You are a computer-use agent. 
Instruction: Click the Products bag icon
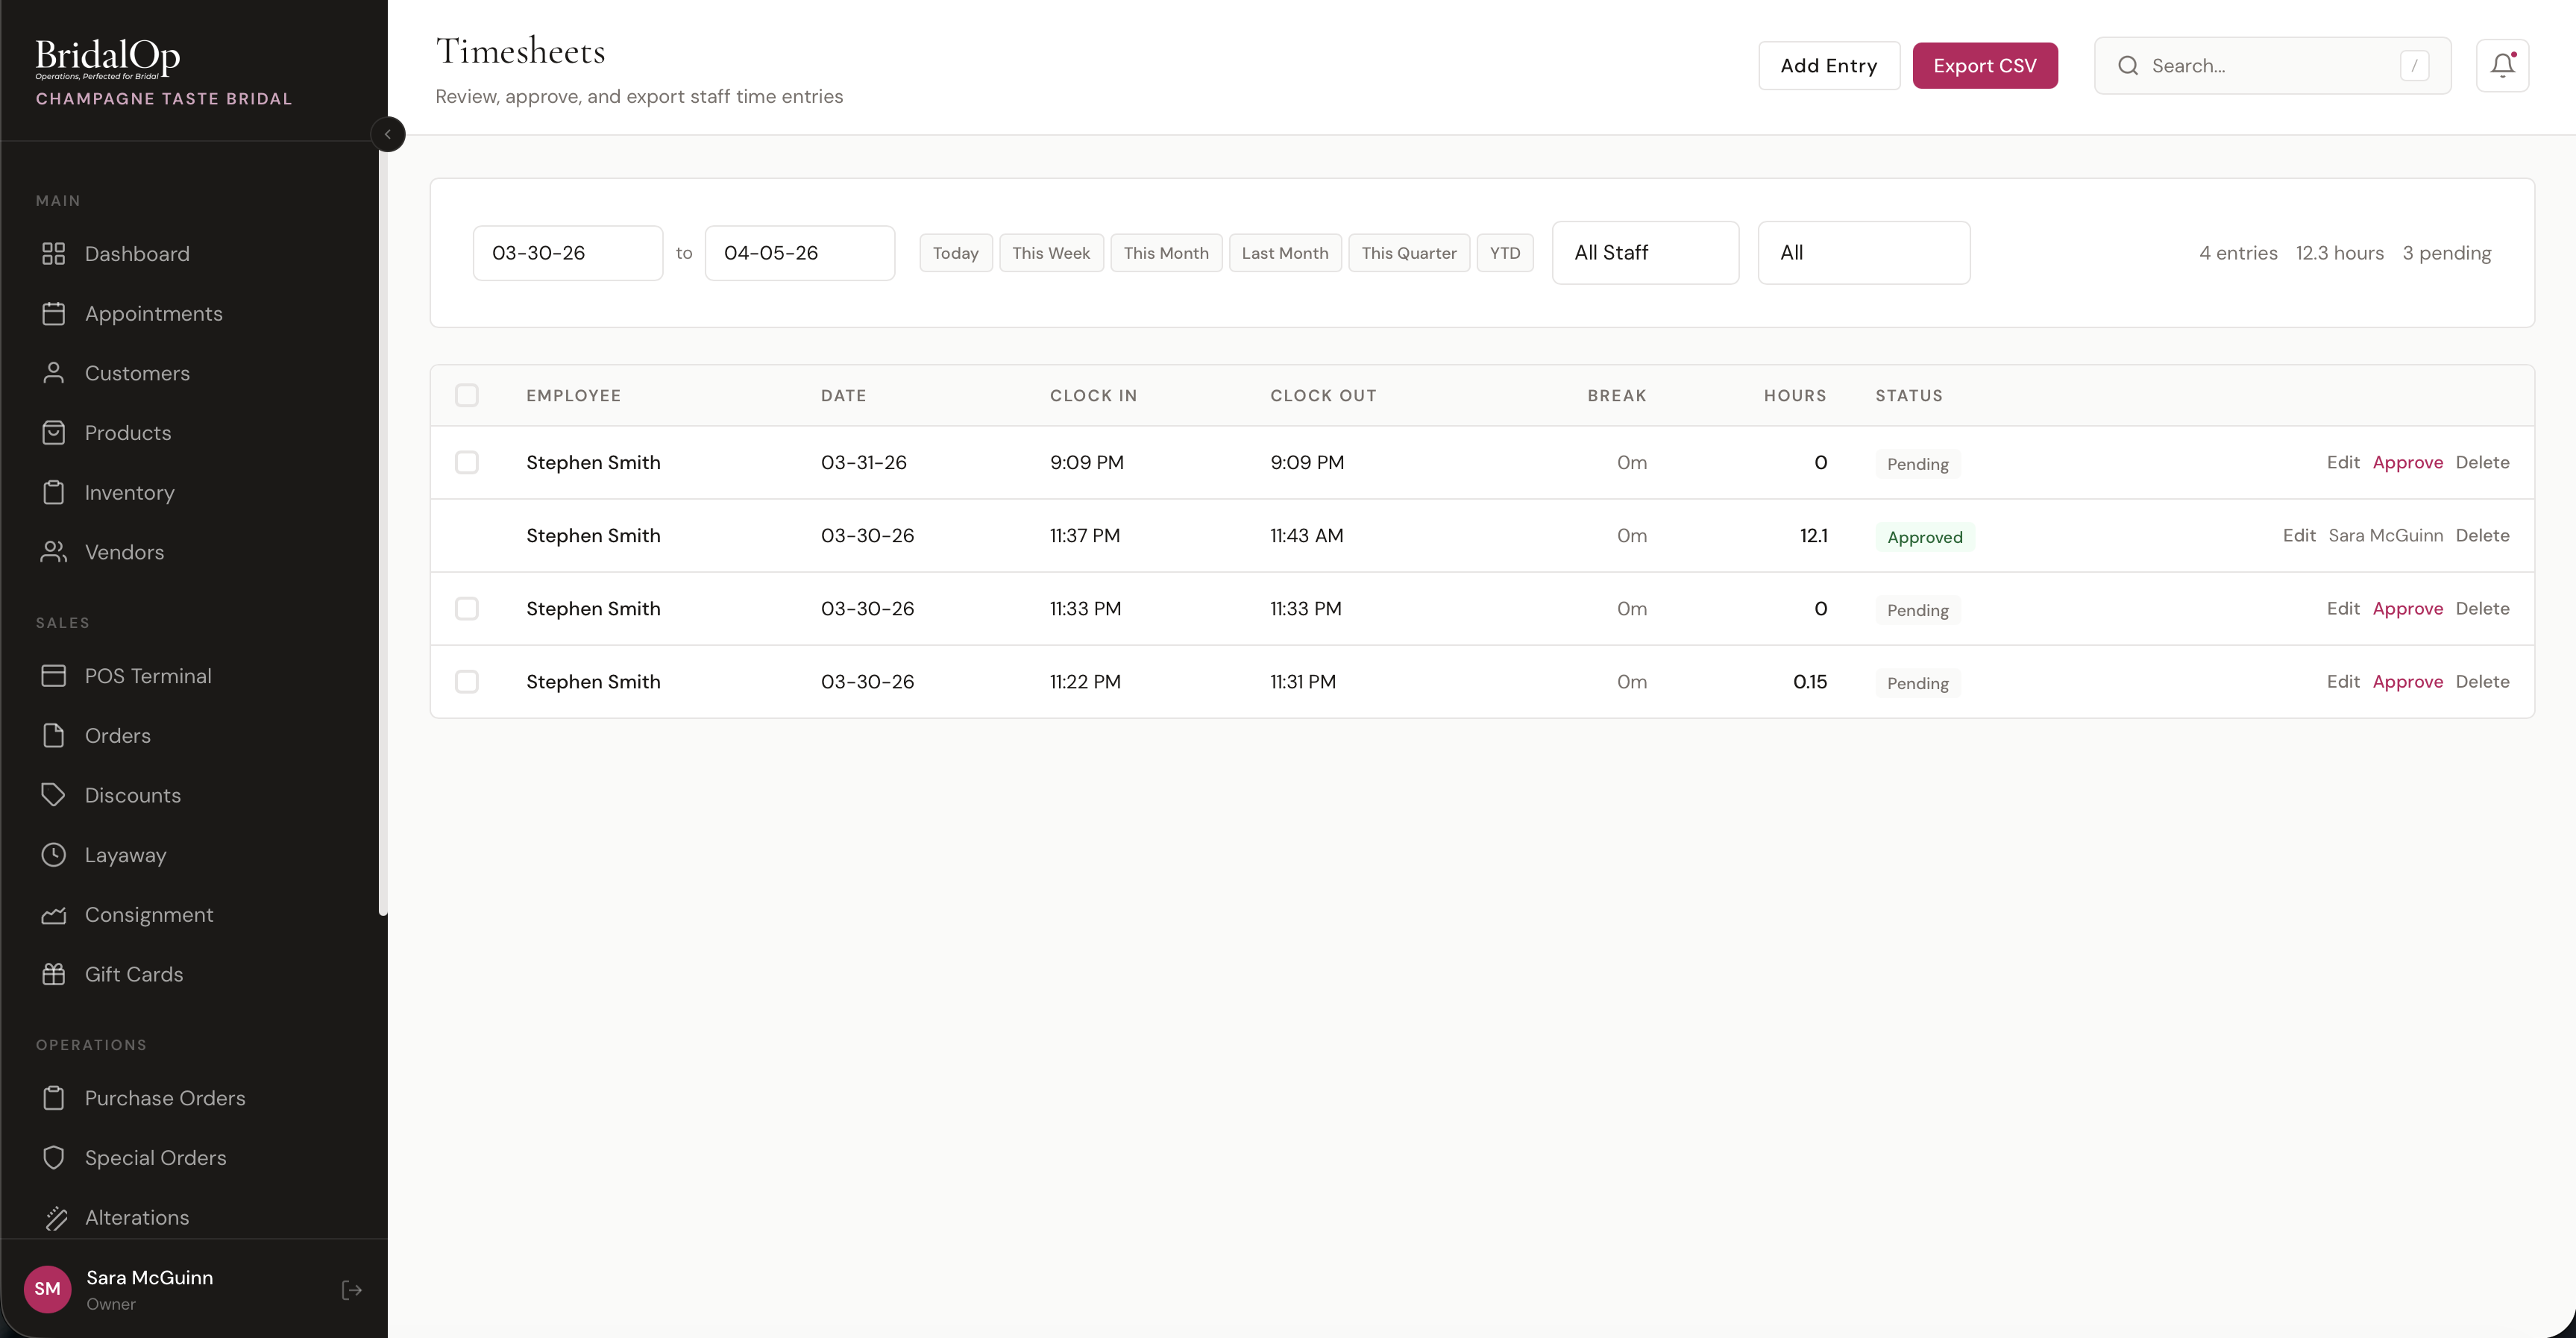pos(54,432)
